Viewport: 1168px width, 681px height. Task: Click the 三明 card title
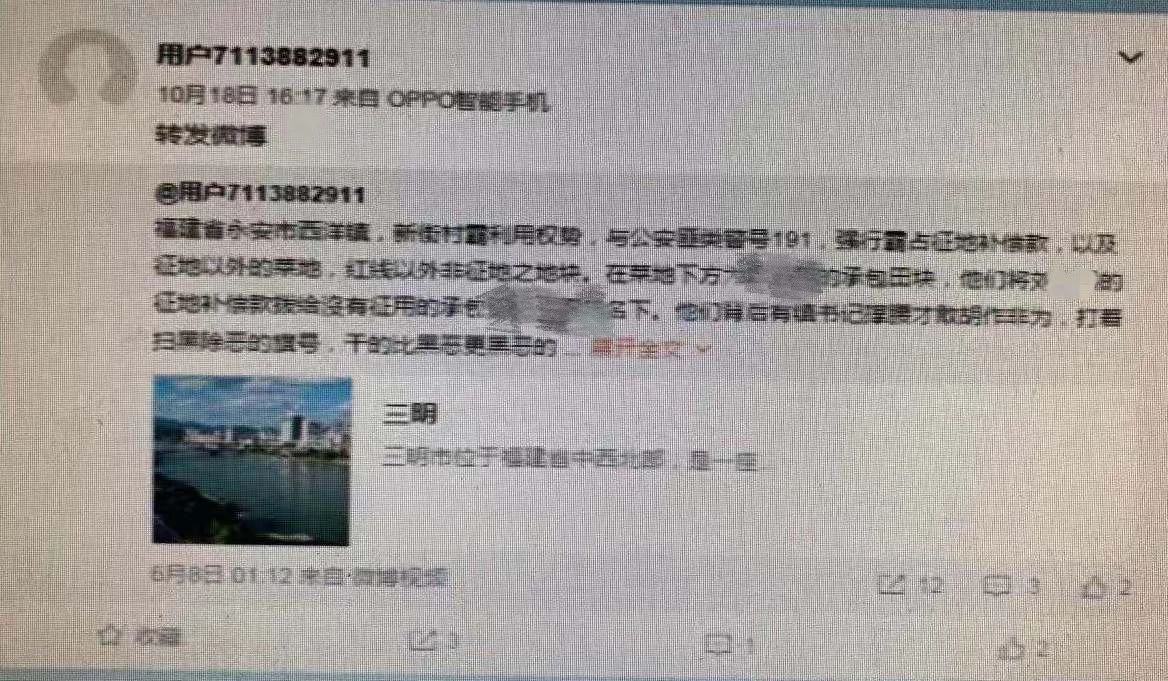[x=409, y=413]
